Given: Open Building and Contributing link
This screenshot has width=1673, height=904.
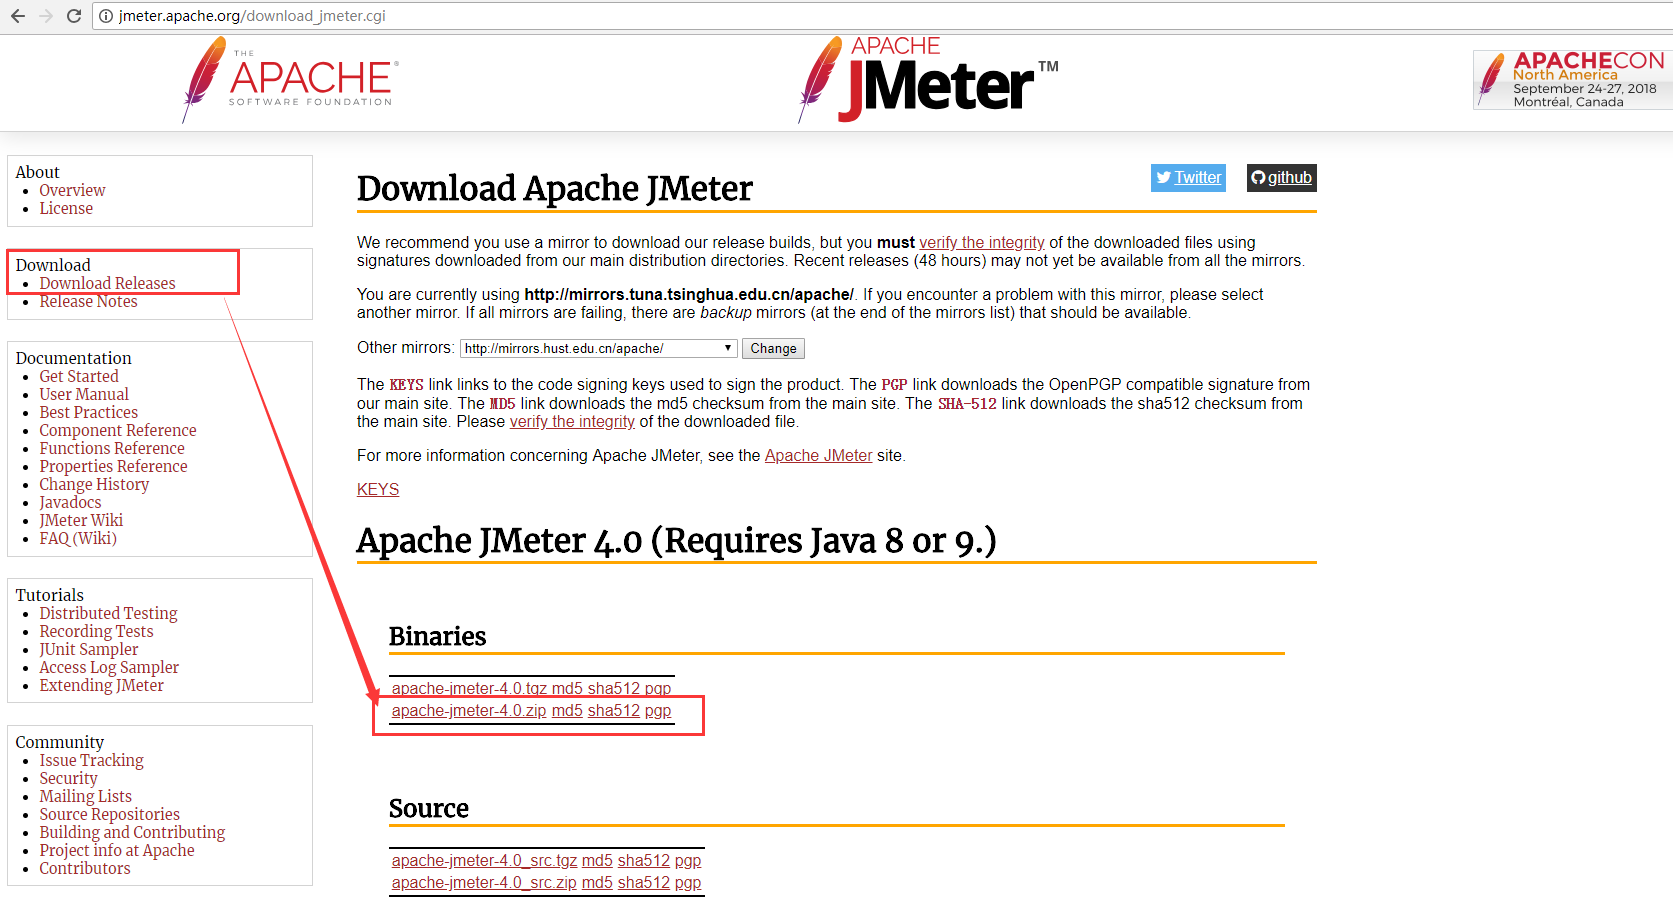Looking at the screenshot, I should click(132, 832).
